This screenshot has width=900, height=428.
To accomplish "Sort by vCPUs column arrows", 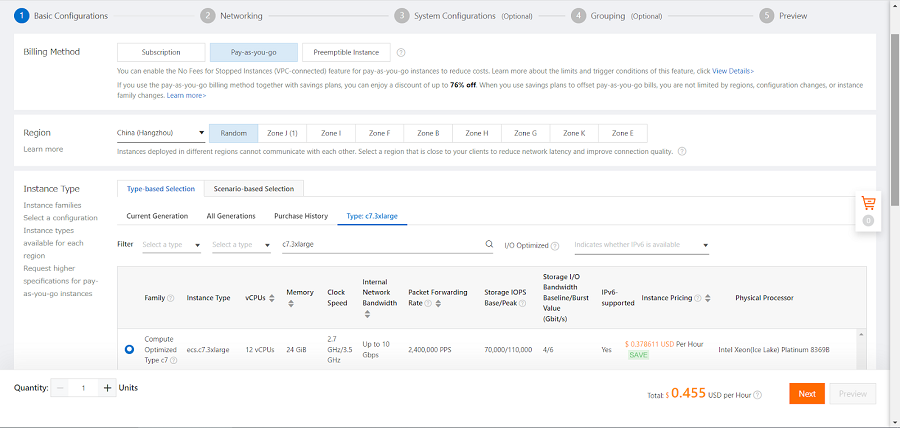I will coord(271,298).
